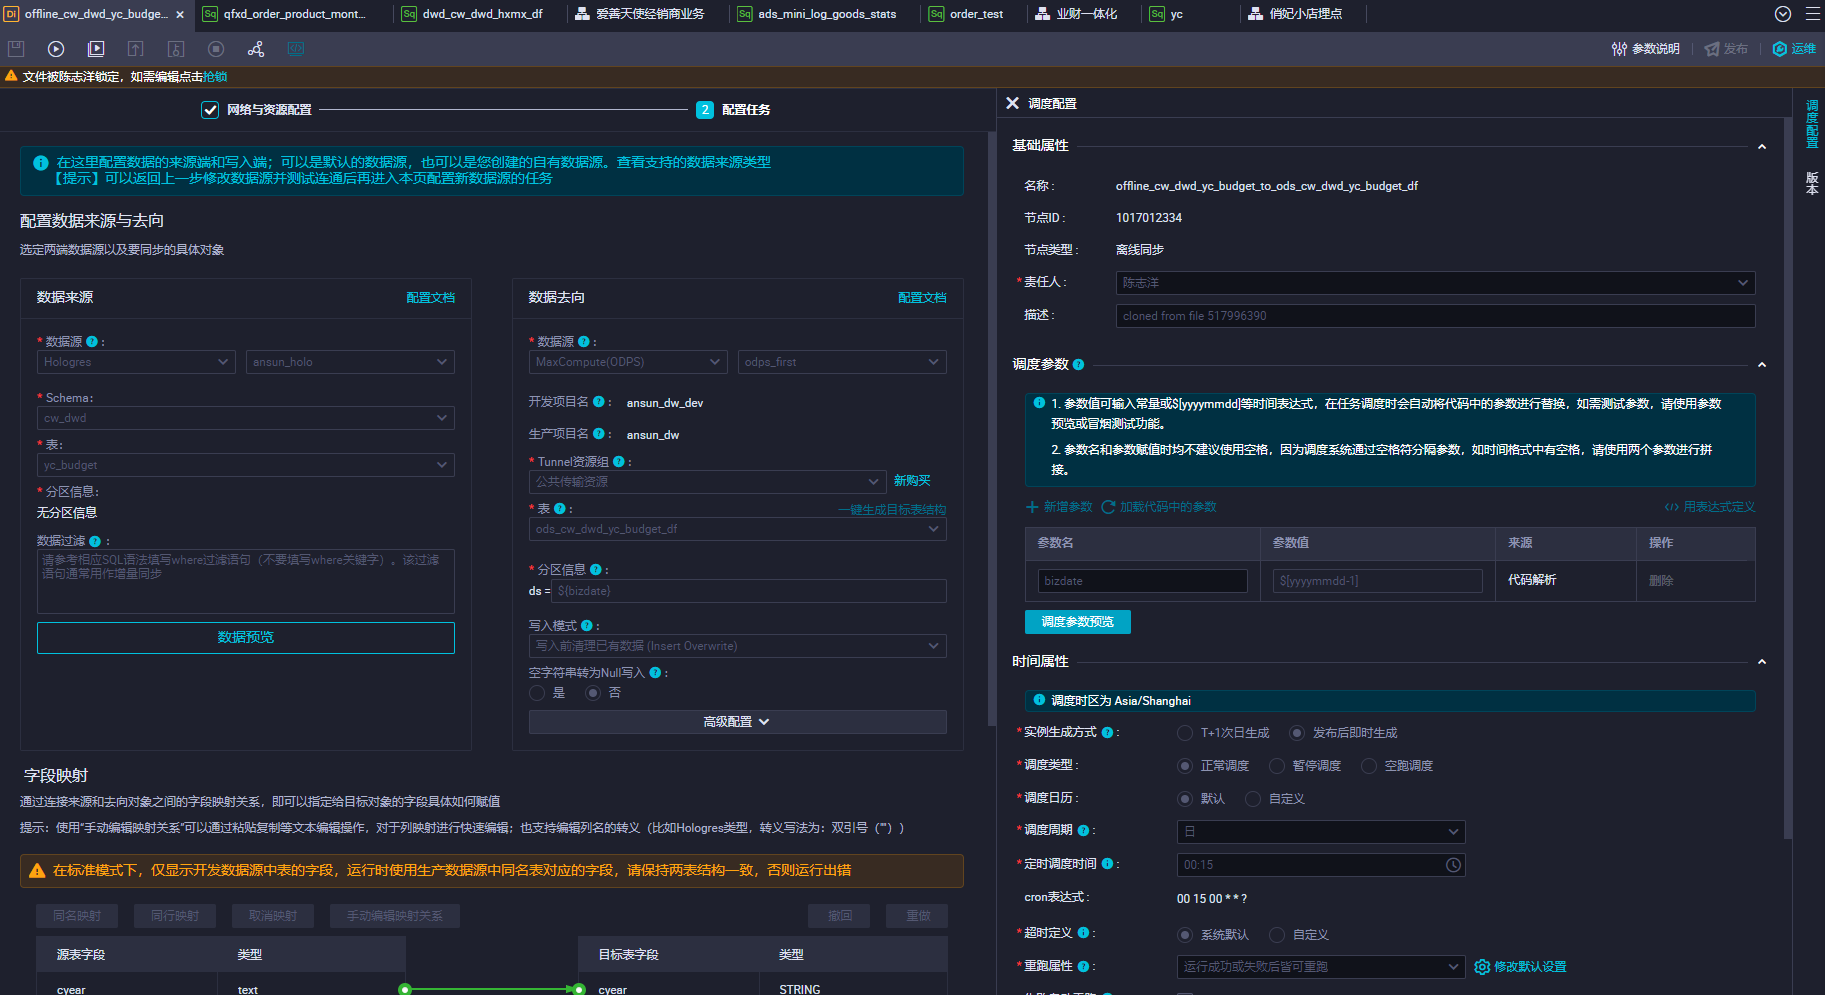Viewport: 1825px width, 995px height.
Task: Switch to 业财一体化 tab
Action: [1086, 14]
